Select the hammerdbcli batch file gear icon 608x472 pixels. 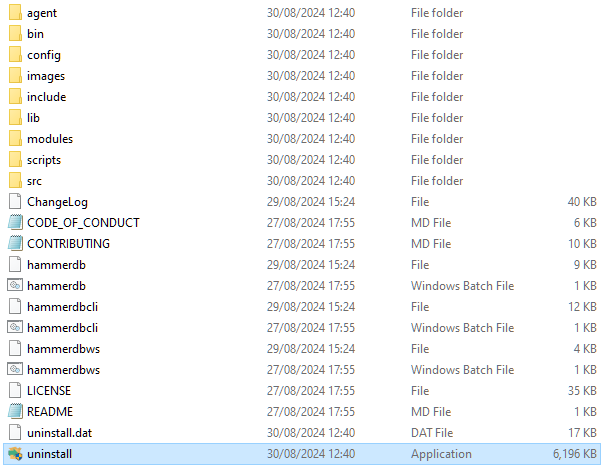pyautogui.click(x=15, y=327)
